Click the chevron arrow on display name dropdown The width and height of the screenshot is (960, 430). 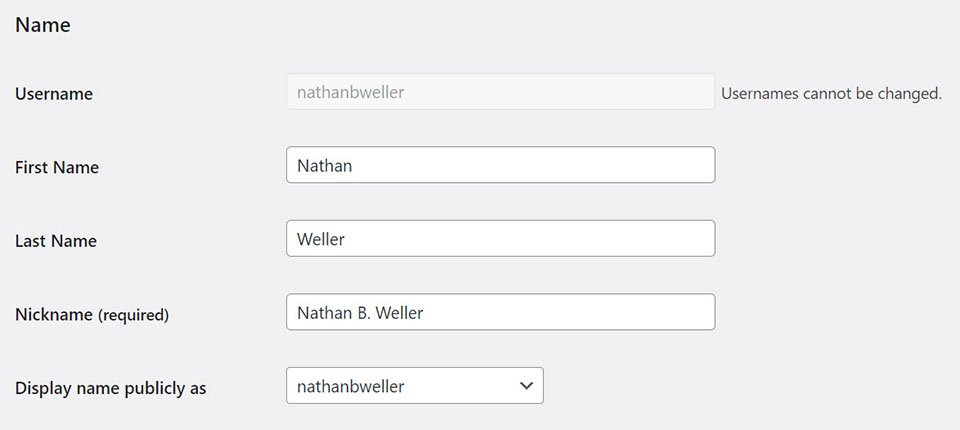526,386
